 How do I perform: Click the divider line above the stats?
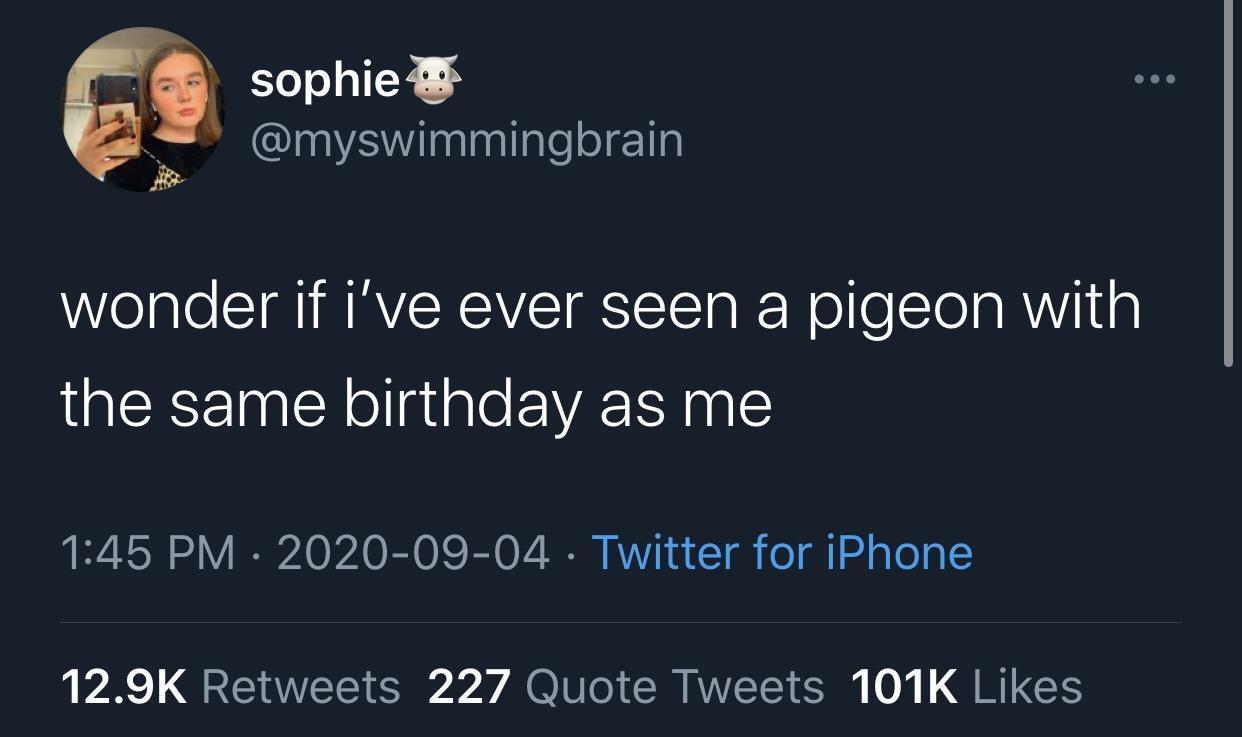click(620, 623)
